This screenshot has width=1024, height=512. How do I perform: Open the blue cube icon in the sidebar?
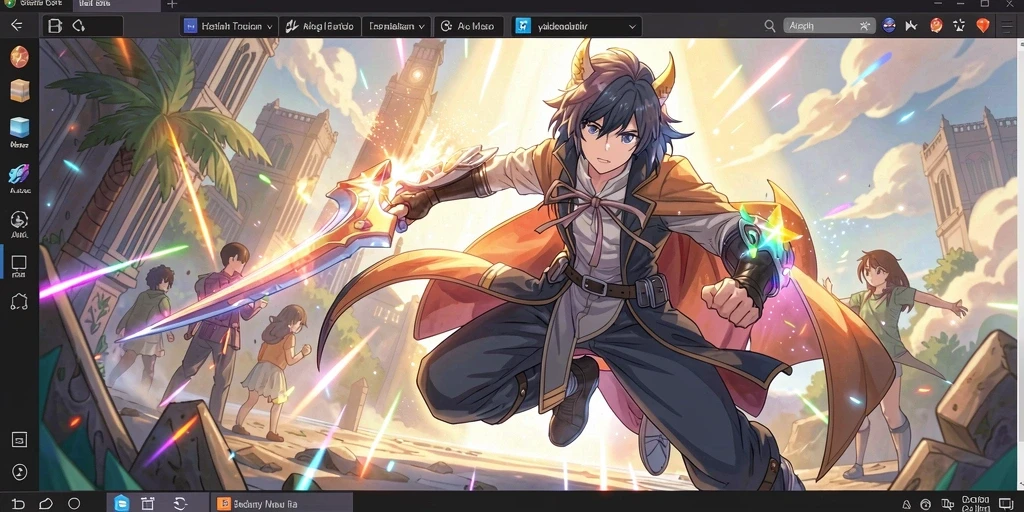pyautogui.click(x=19, y=127)
